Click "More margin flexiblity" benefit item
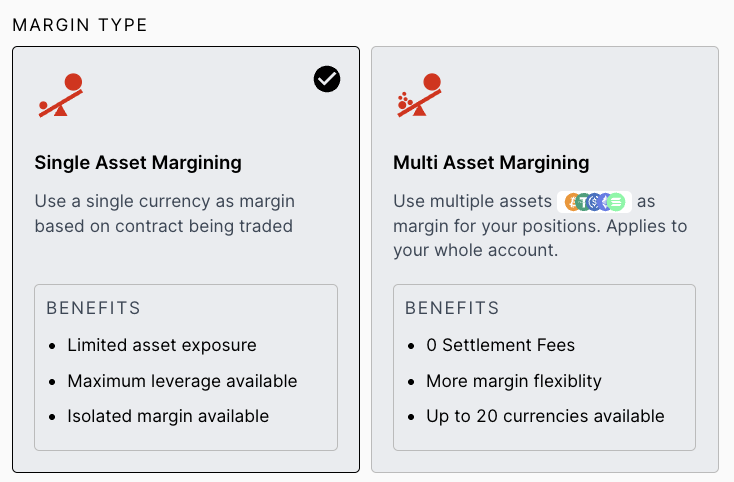The image size is (734, 482). tap(514, 381)
